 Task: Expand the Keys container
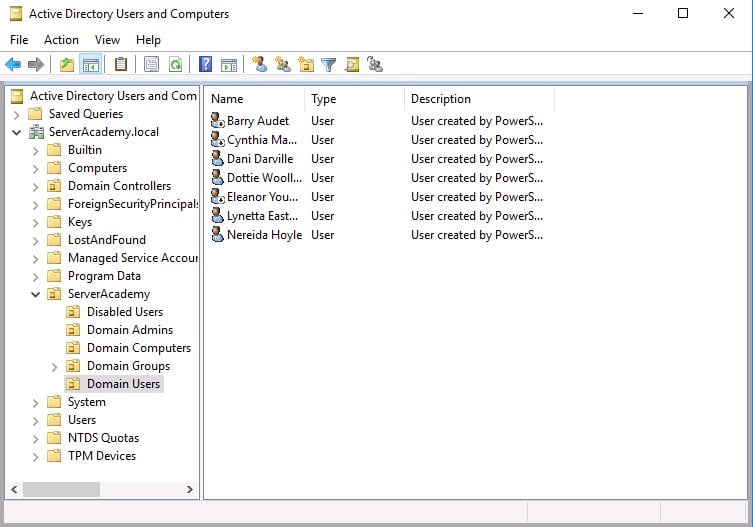tap(35, 223)
